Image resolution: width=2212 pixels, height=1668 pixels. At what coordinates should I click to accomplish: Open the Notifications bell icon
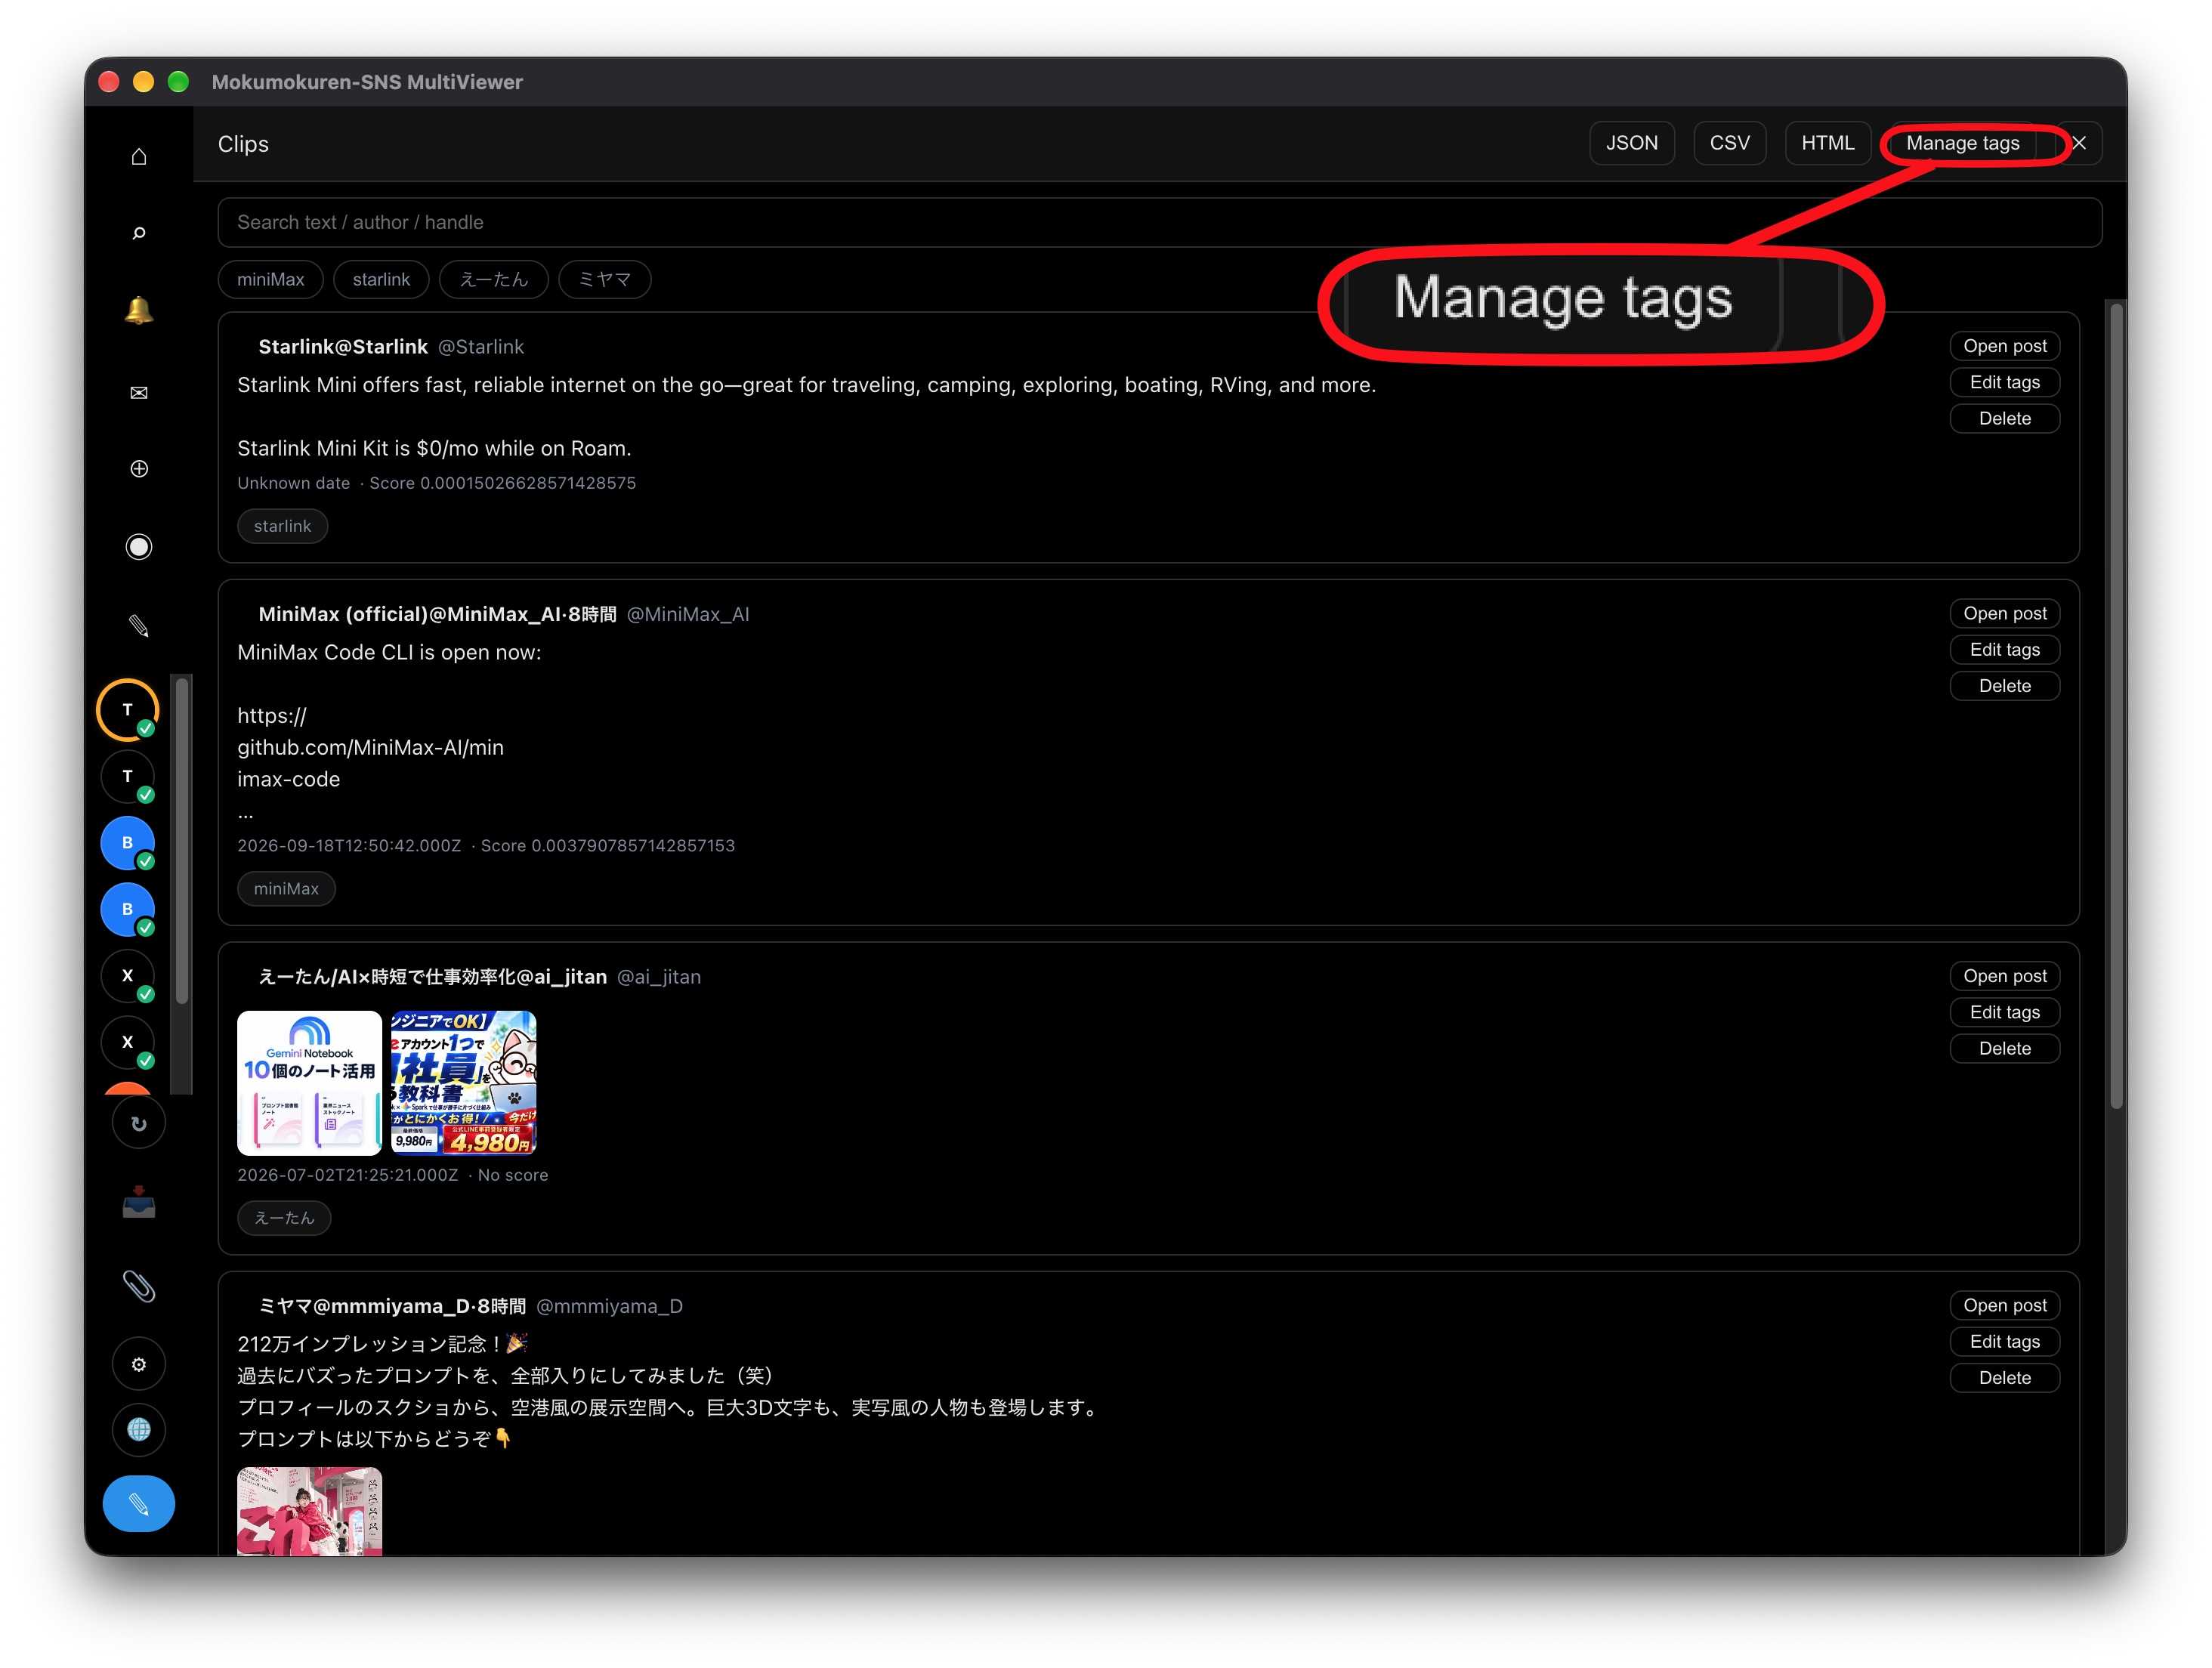coord(139,311)
